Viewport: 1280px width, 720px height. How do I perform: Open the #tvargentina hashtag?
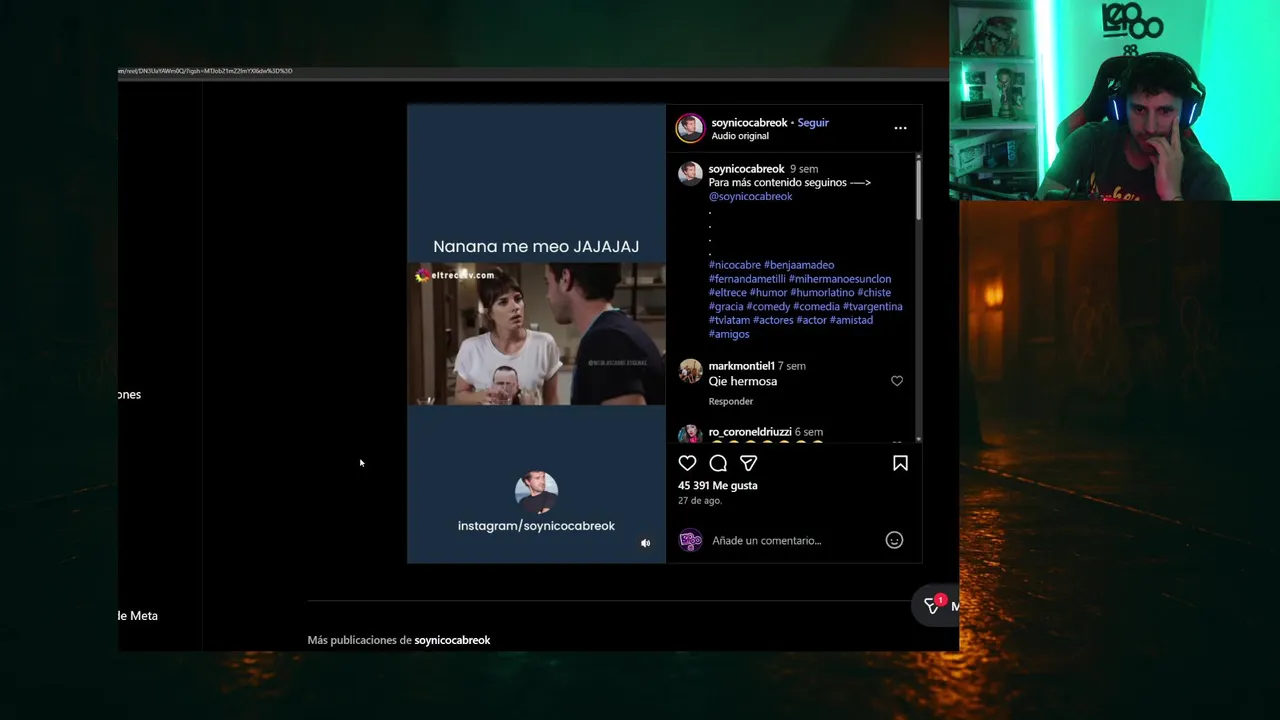click(873, 306)
